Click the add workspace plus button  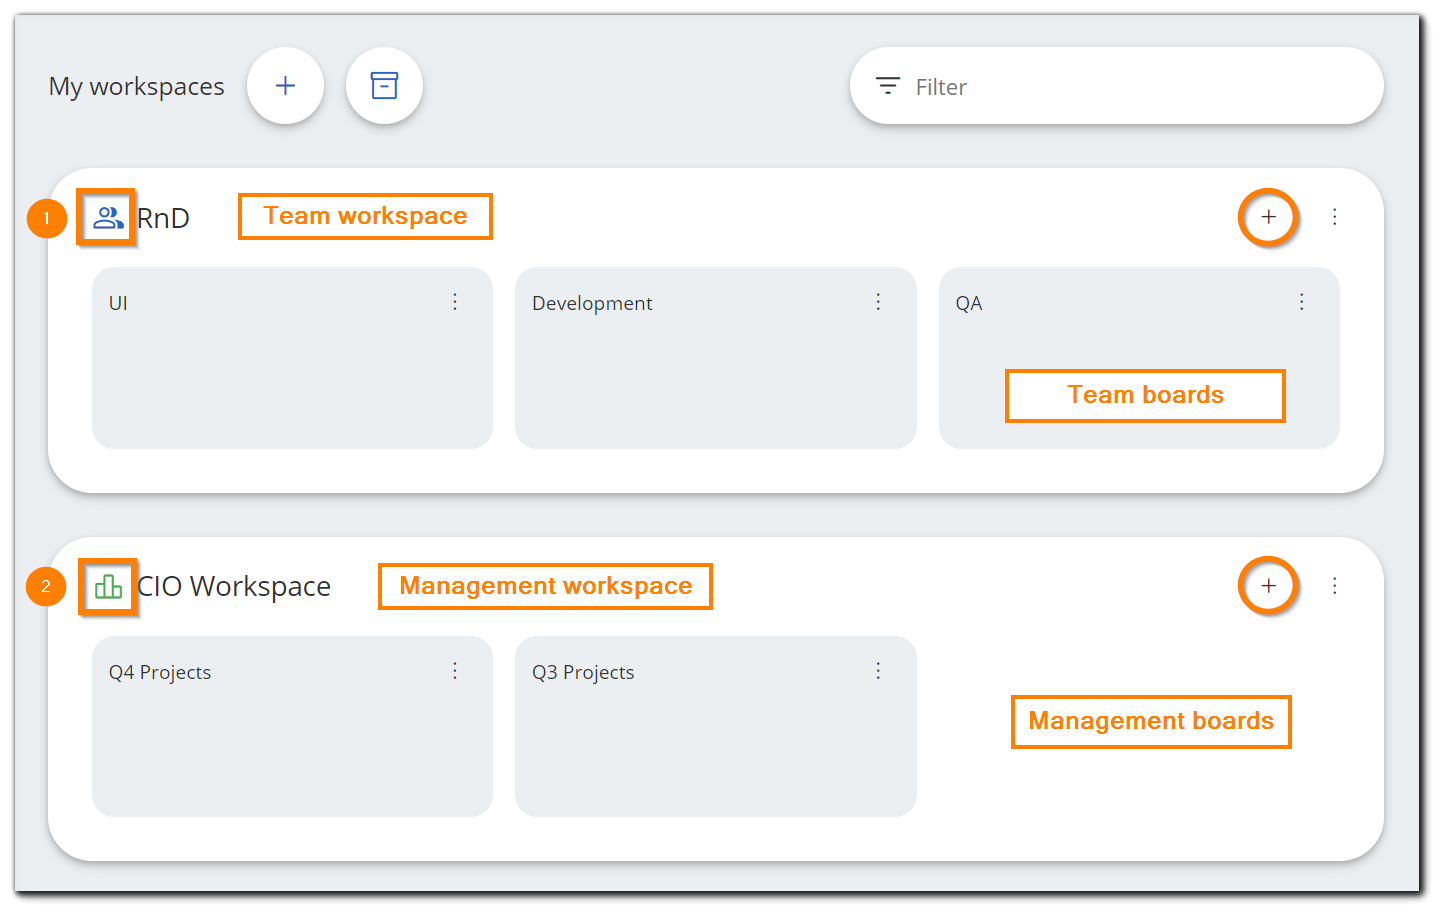pos(285,86)
